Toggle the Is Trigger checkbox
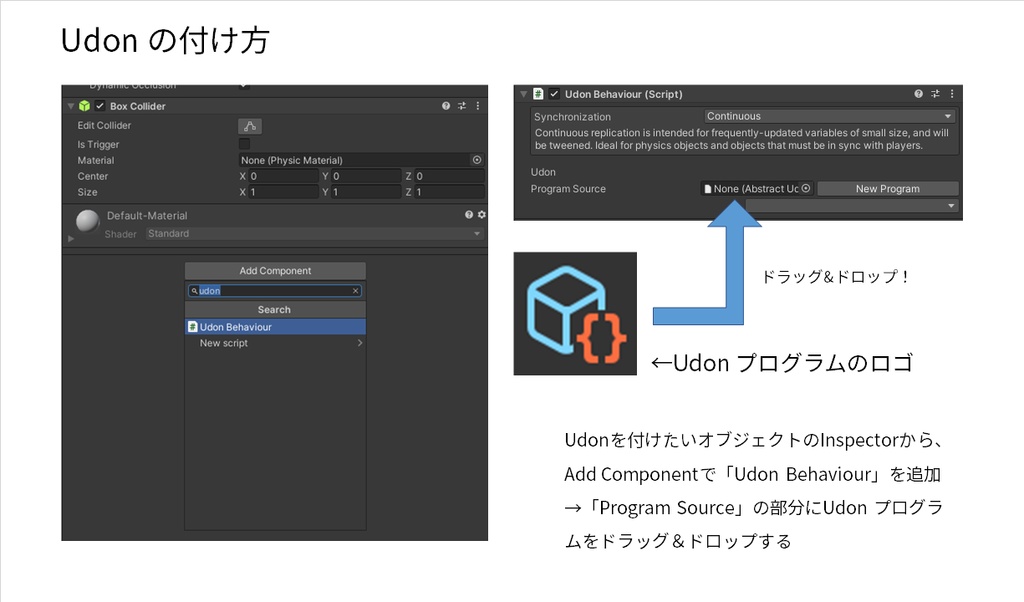 click(244, 143)
